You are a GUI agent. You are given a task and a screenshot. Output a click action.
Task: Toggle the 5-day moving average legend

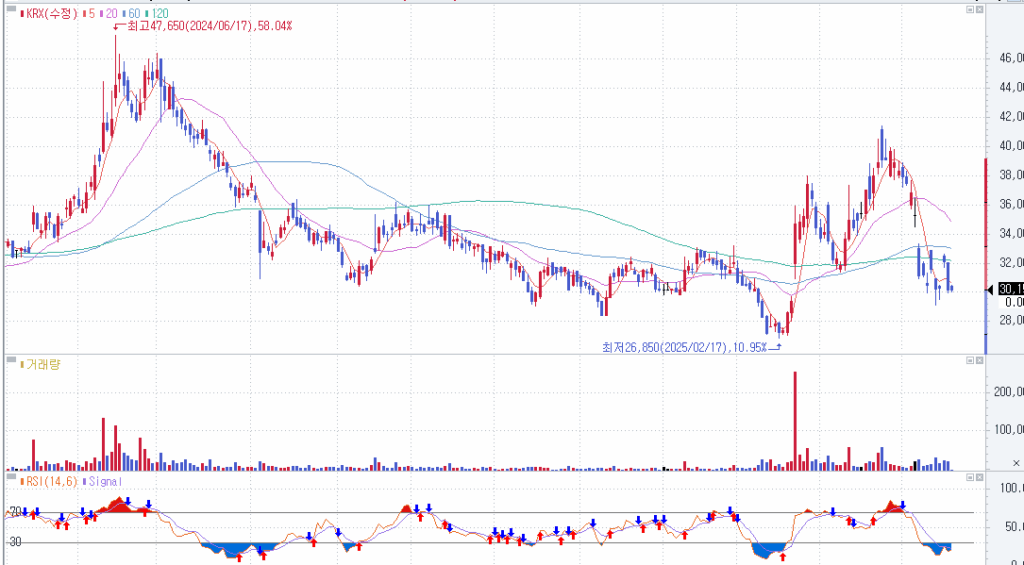click(x=89, y=13)
